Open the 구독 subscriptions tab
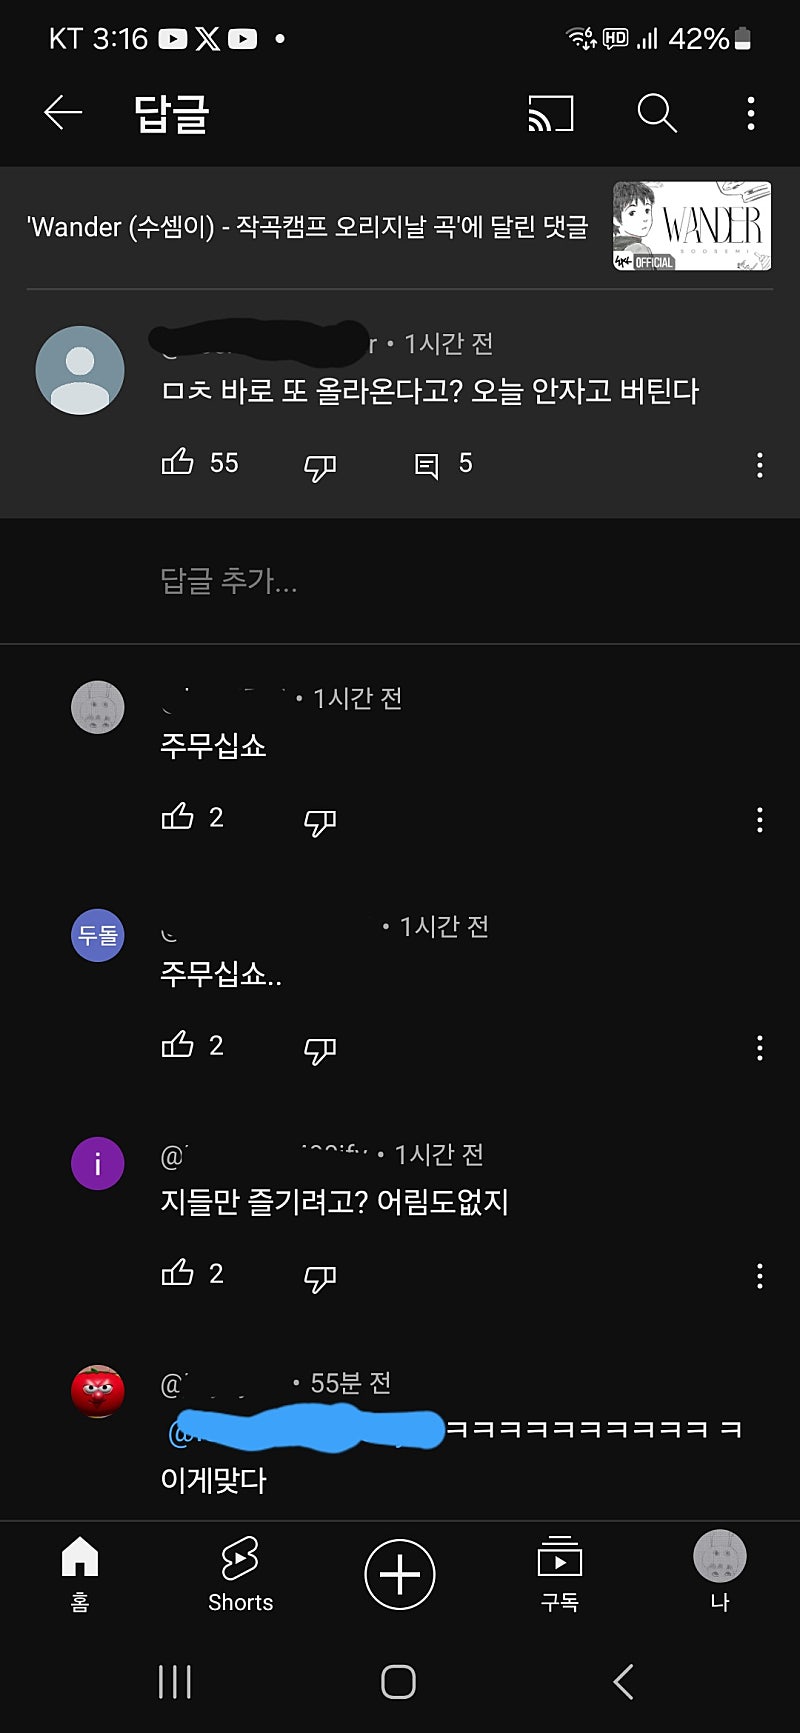 (x=560, y=1575)
